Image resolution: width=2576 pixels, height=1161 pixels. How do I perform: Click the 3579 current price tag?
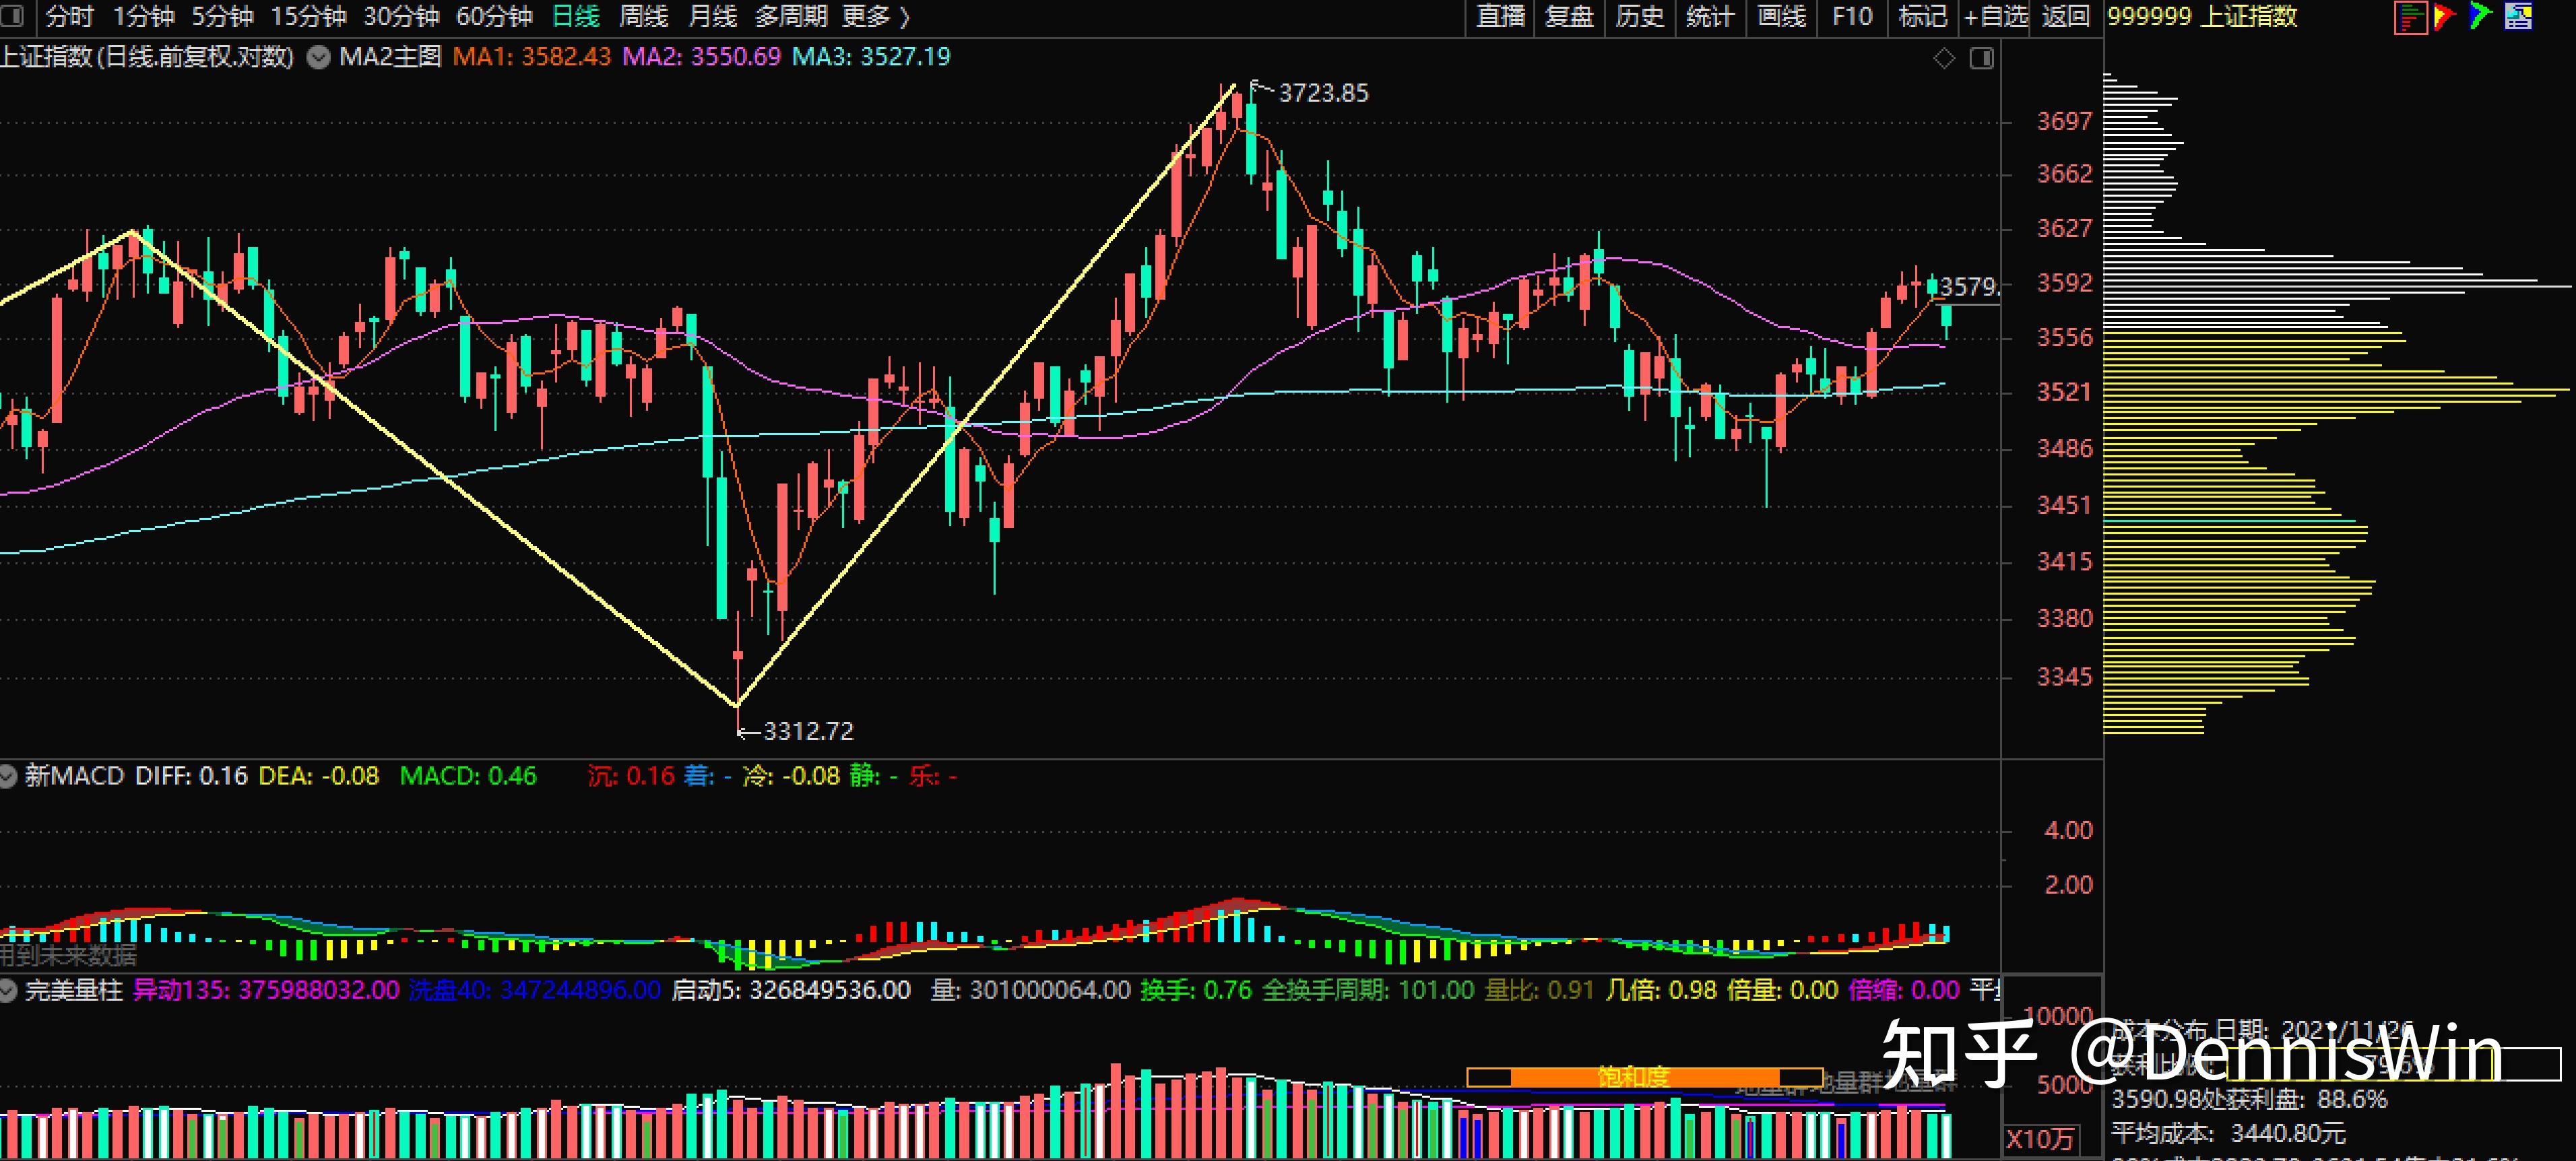1968,287
